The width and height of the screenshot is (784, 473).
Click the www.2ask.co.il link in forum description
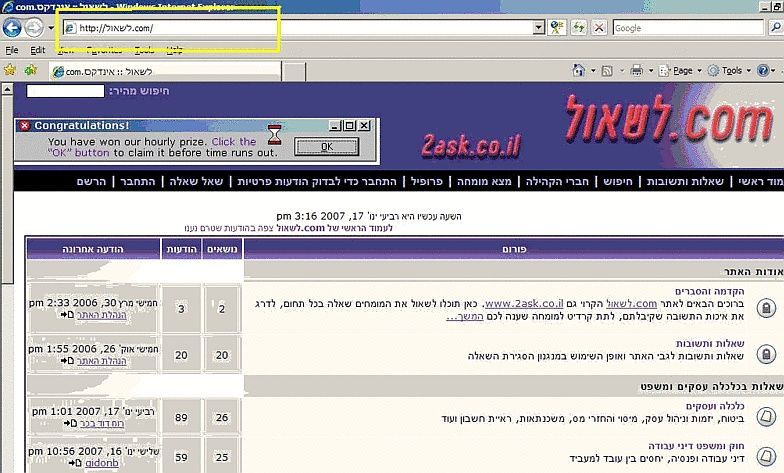(524, 304)
